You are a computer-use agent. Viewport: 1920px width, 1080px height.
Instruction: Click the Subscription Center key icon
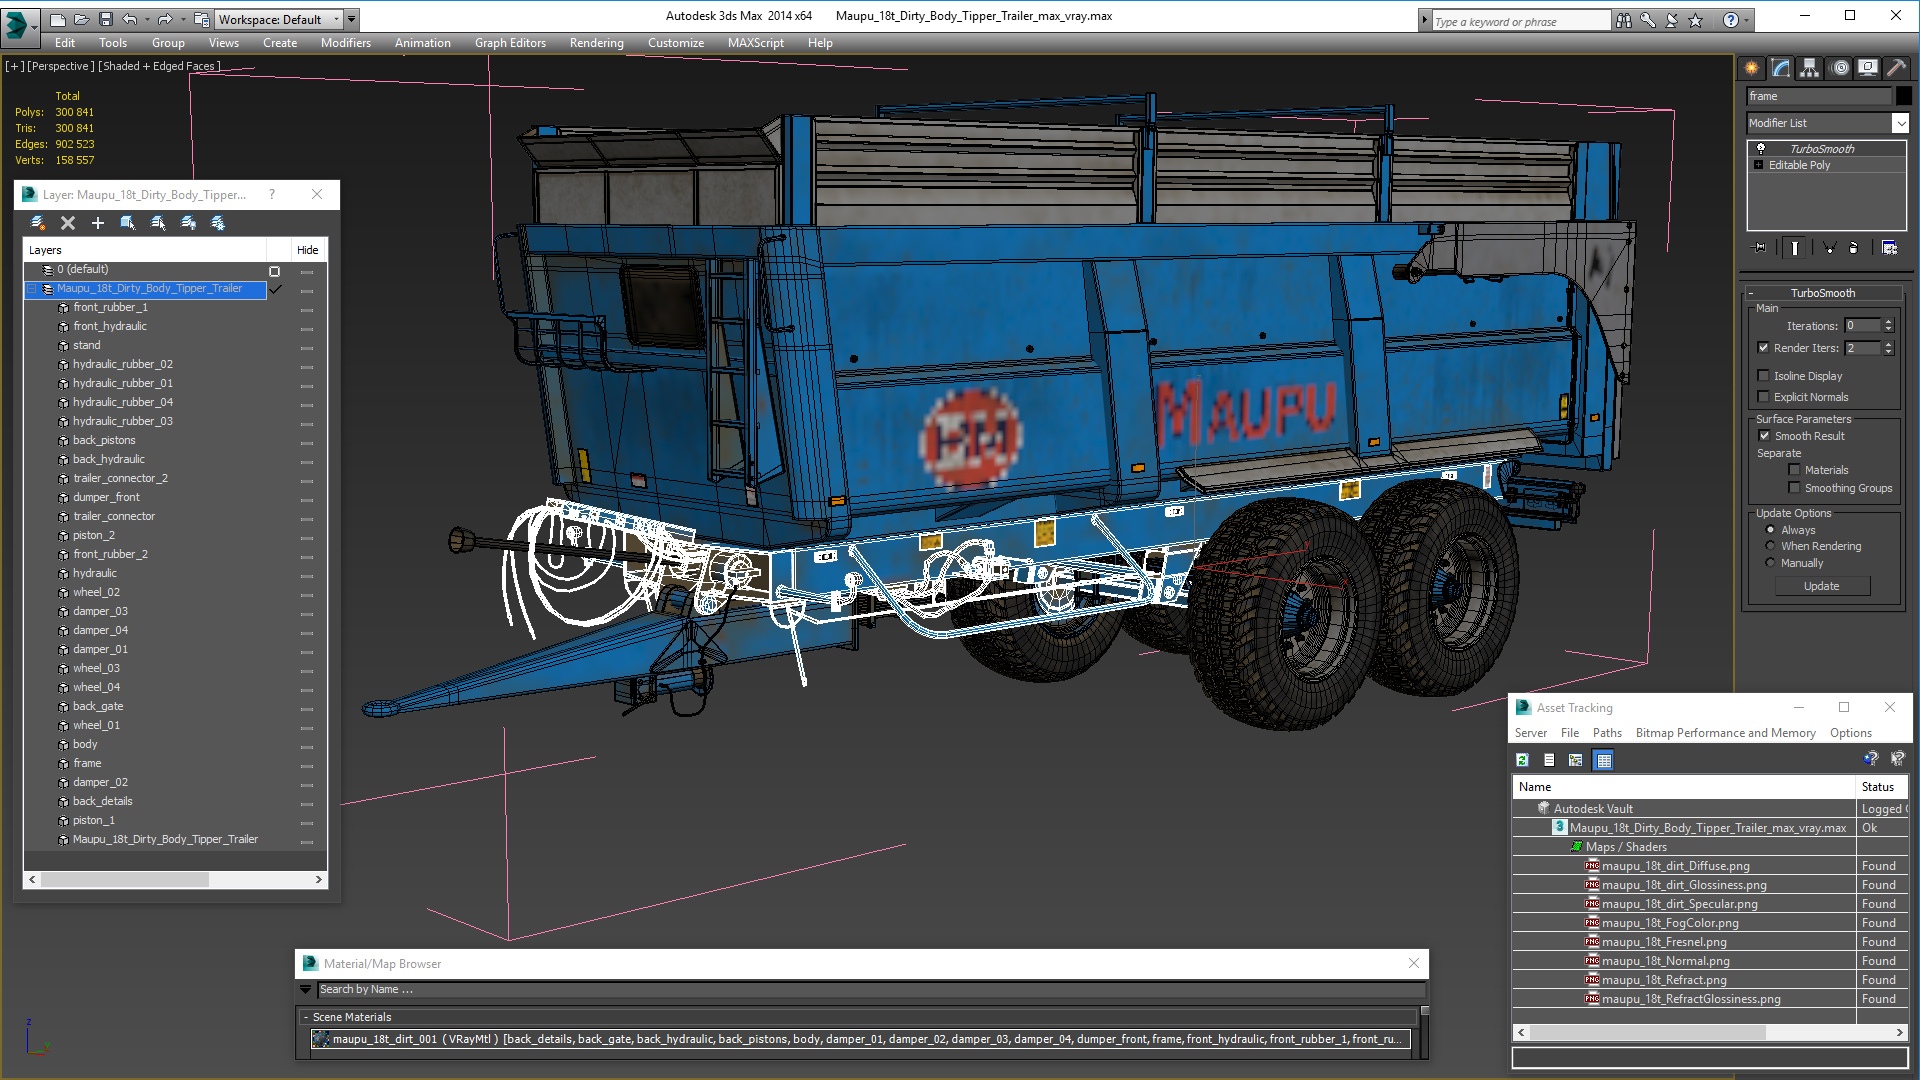point(1647,20)
